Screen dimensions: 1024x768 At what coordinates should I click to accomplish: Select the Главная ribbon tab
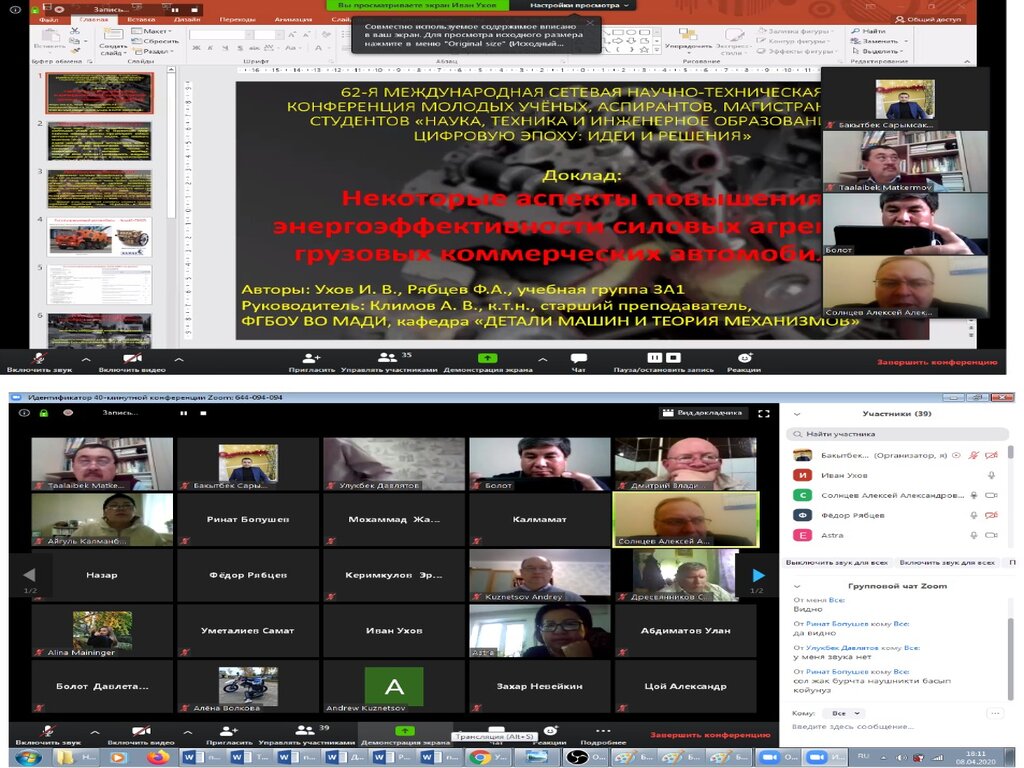point(94,20)
